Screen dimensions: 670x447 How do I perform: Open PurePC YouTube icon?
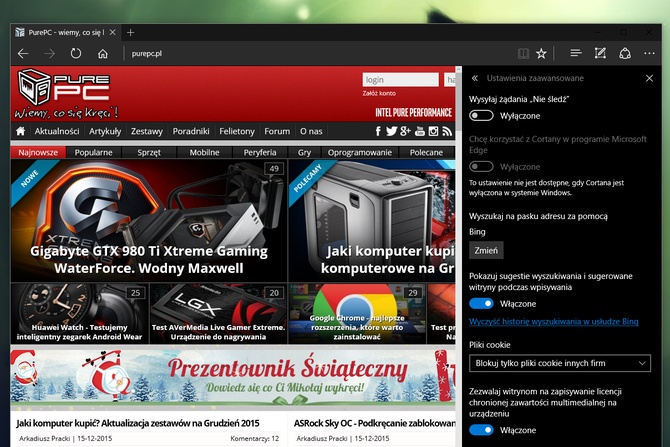(420, 131)
